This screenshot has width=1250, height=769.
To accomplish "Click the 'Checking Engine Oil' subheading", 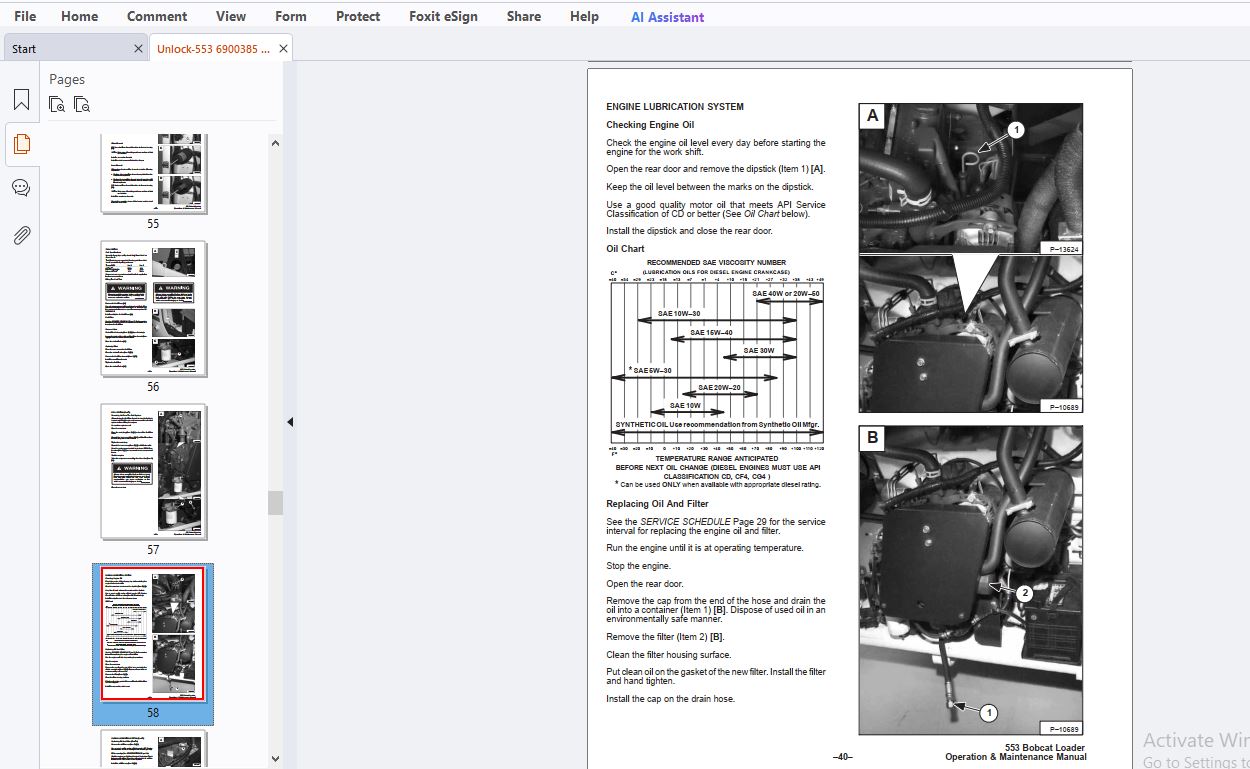I will (650, 125).
